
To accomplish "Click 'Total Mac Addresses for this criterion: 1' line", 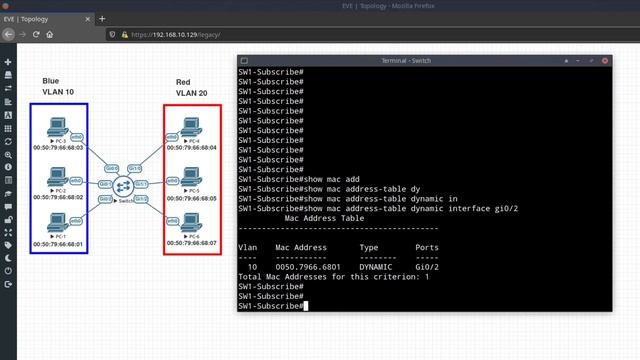I will 333,277.
